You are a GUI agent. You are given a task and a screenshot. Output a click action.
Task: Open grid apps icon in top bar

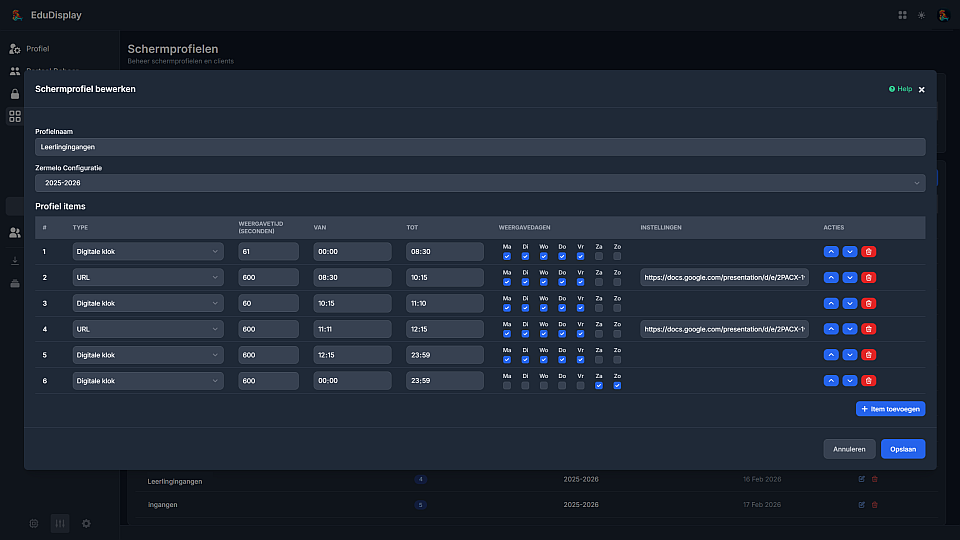click(x=903, y=15)
